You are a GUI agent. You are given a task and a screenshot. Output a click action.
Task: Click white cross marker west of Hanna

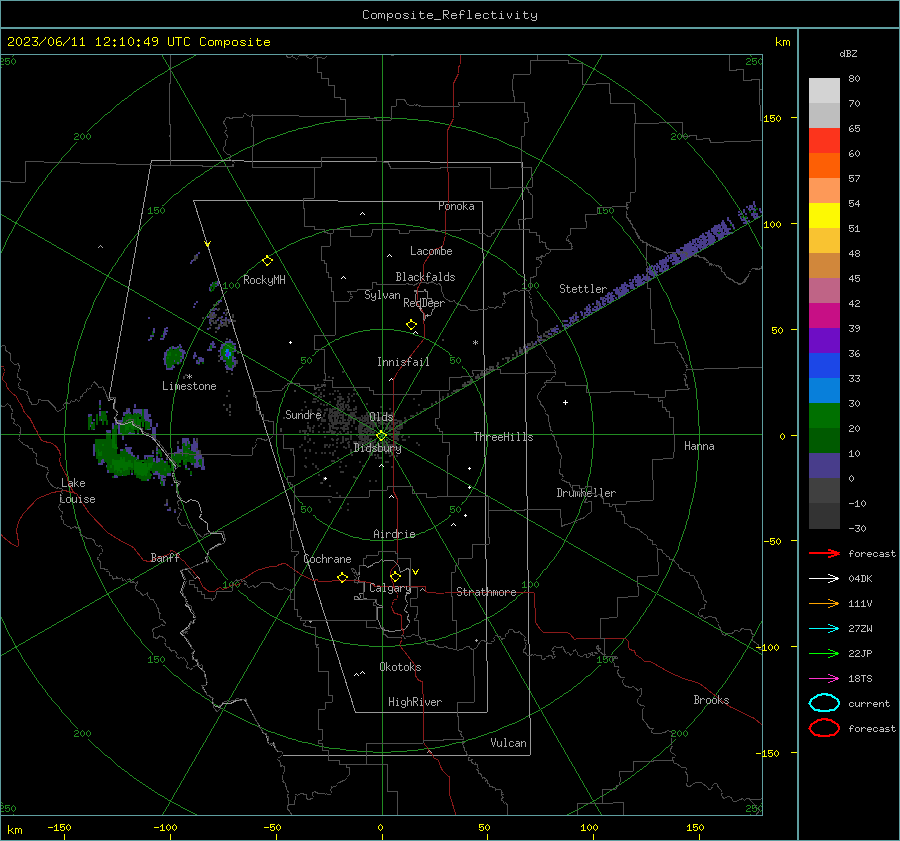(x=565, y=402)
